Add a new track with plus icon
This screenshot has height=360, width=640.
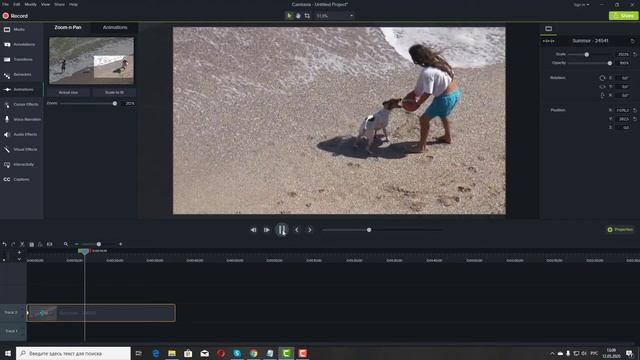pos(19,252)
